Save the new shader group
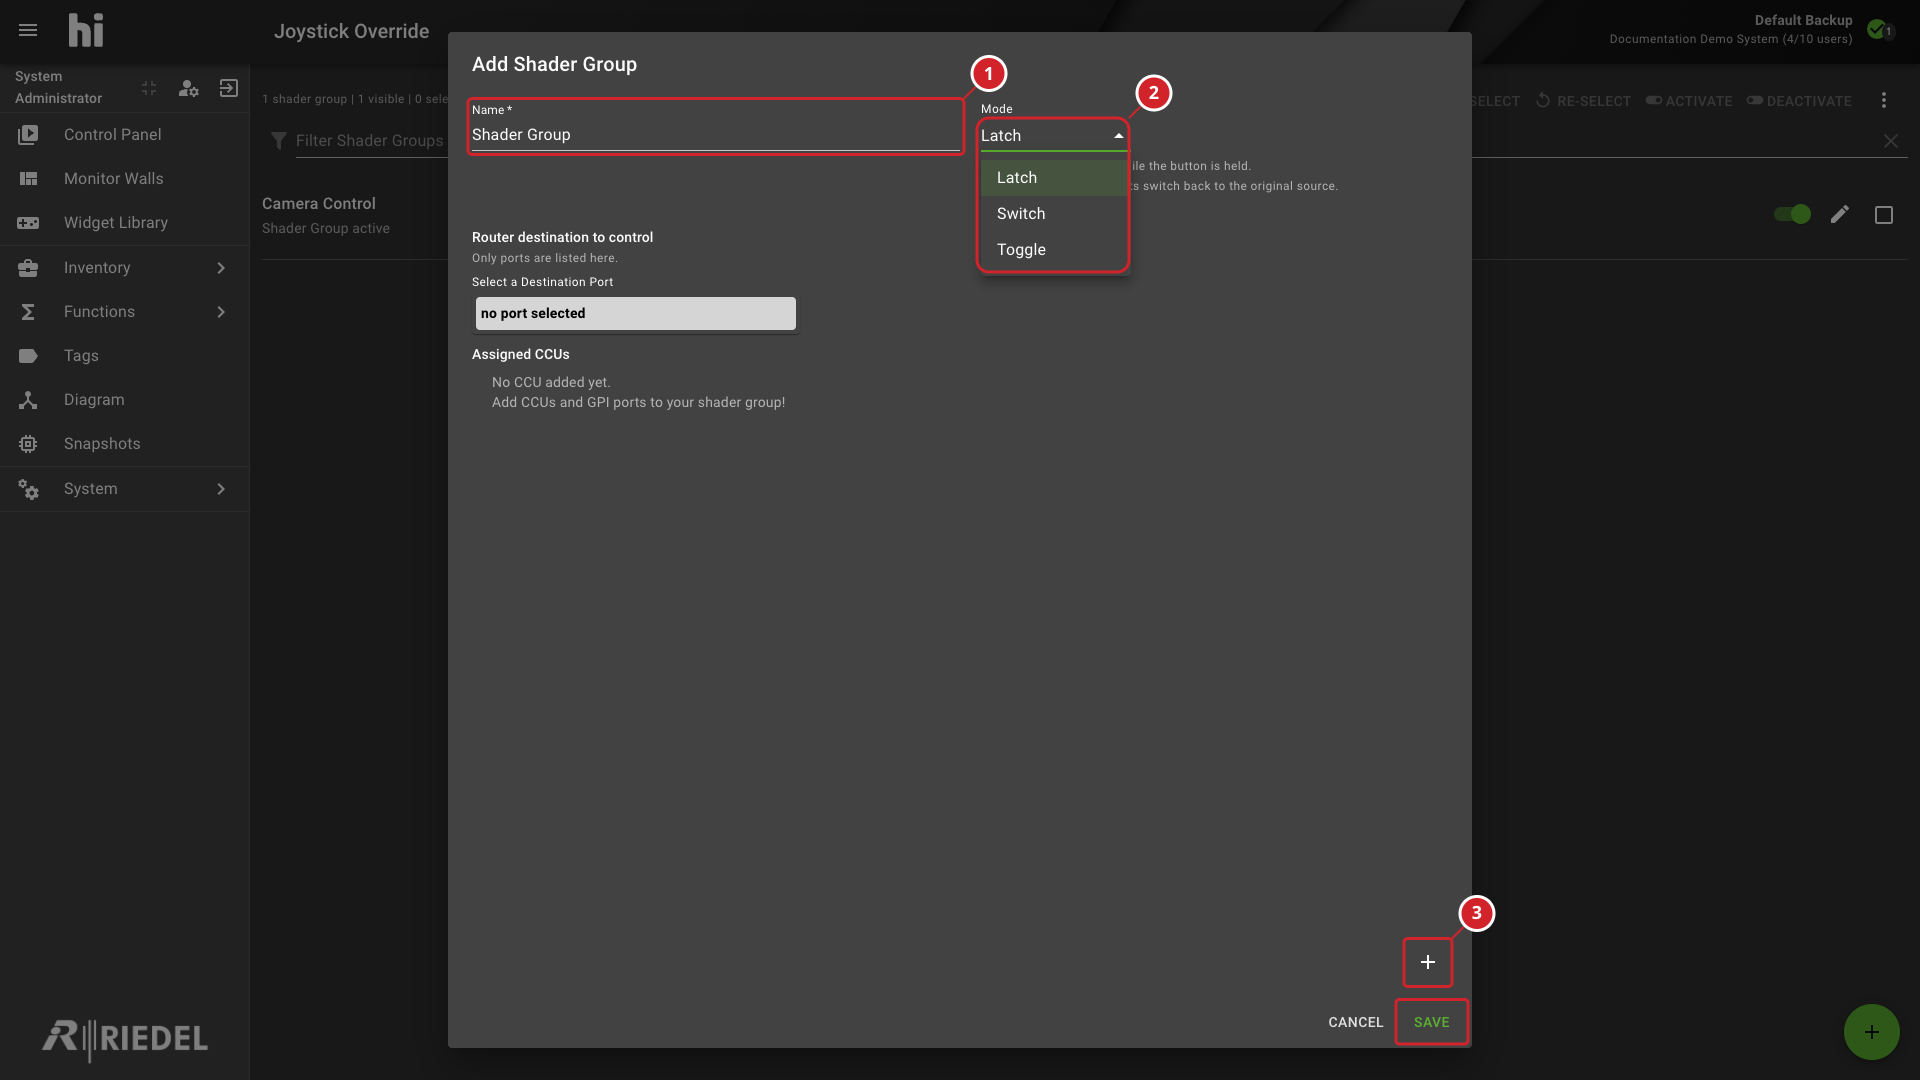The width and height of the screenshot is (1920, 1080). click(1432, 1022)
